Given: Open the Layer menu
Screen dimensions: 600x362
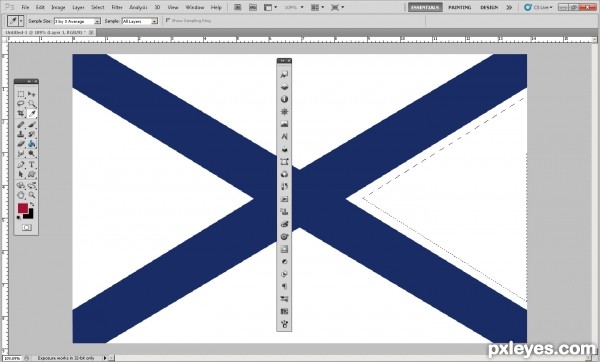Looking at the screenshot, I should [x=78, y=7].
